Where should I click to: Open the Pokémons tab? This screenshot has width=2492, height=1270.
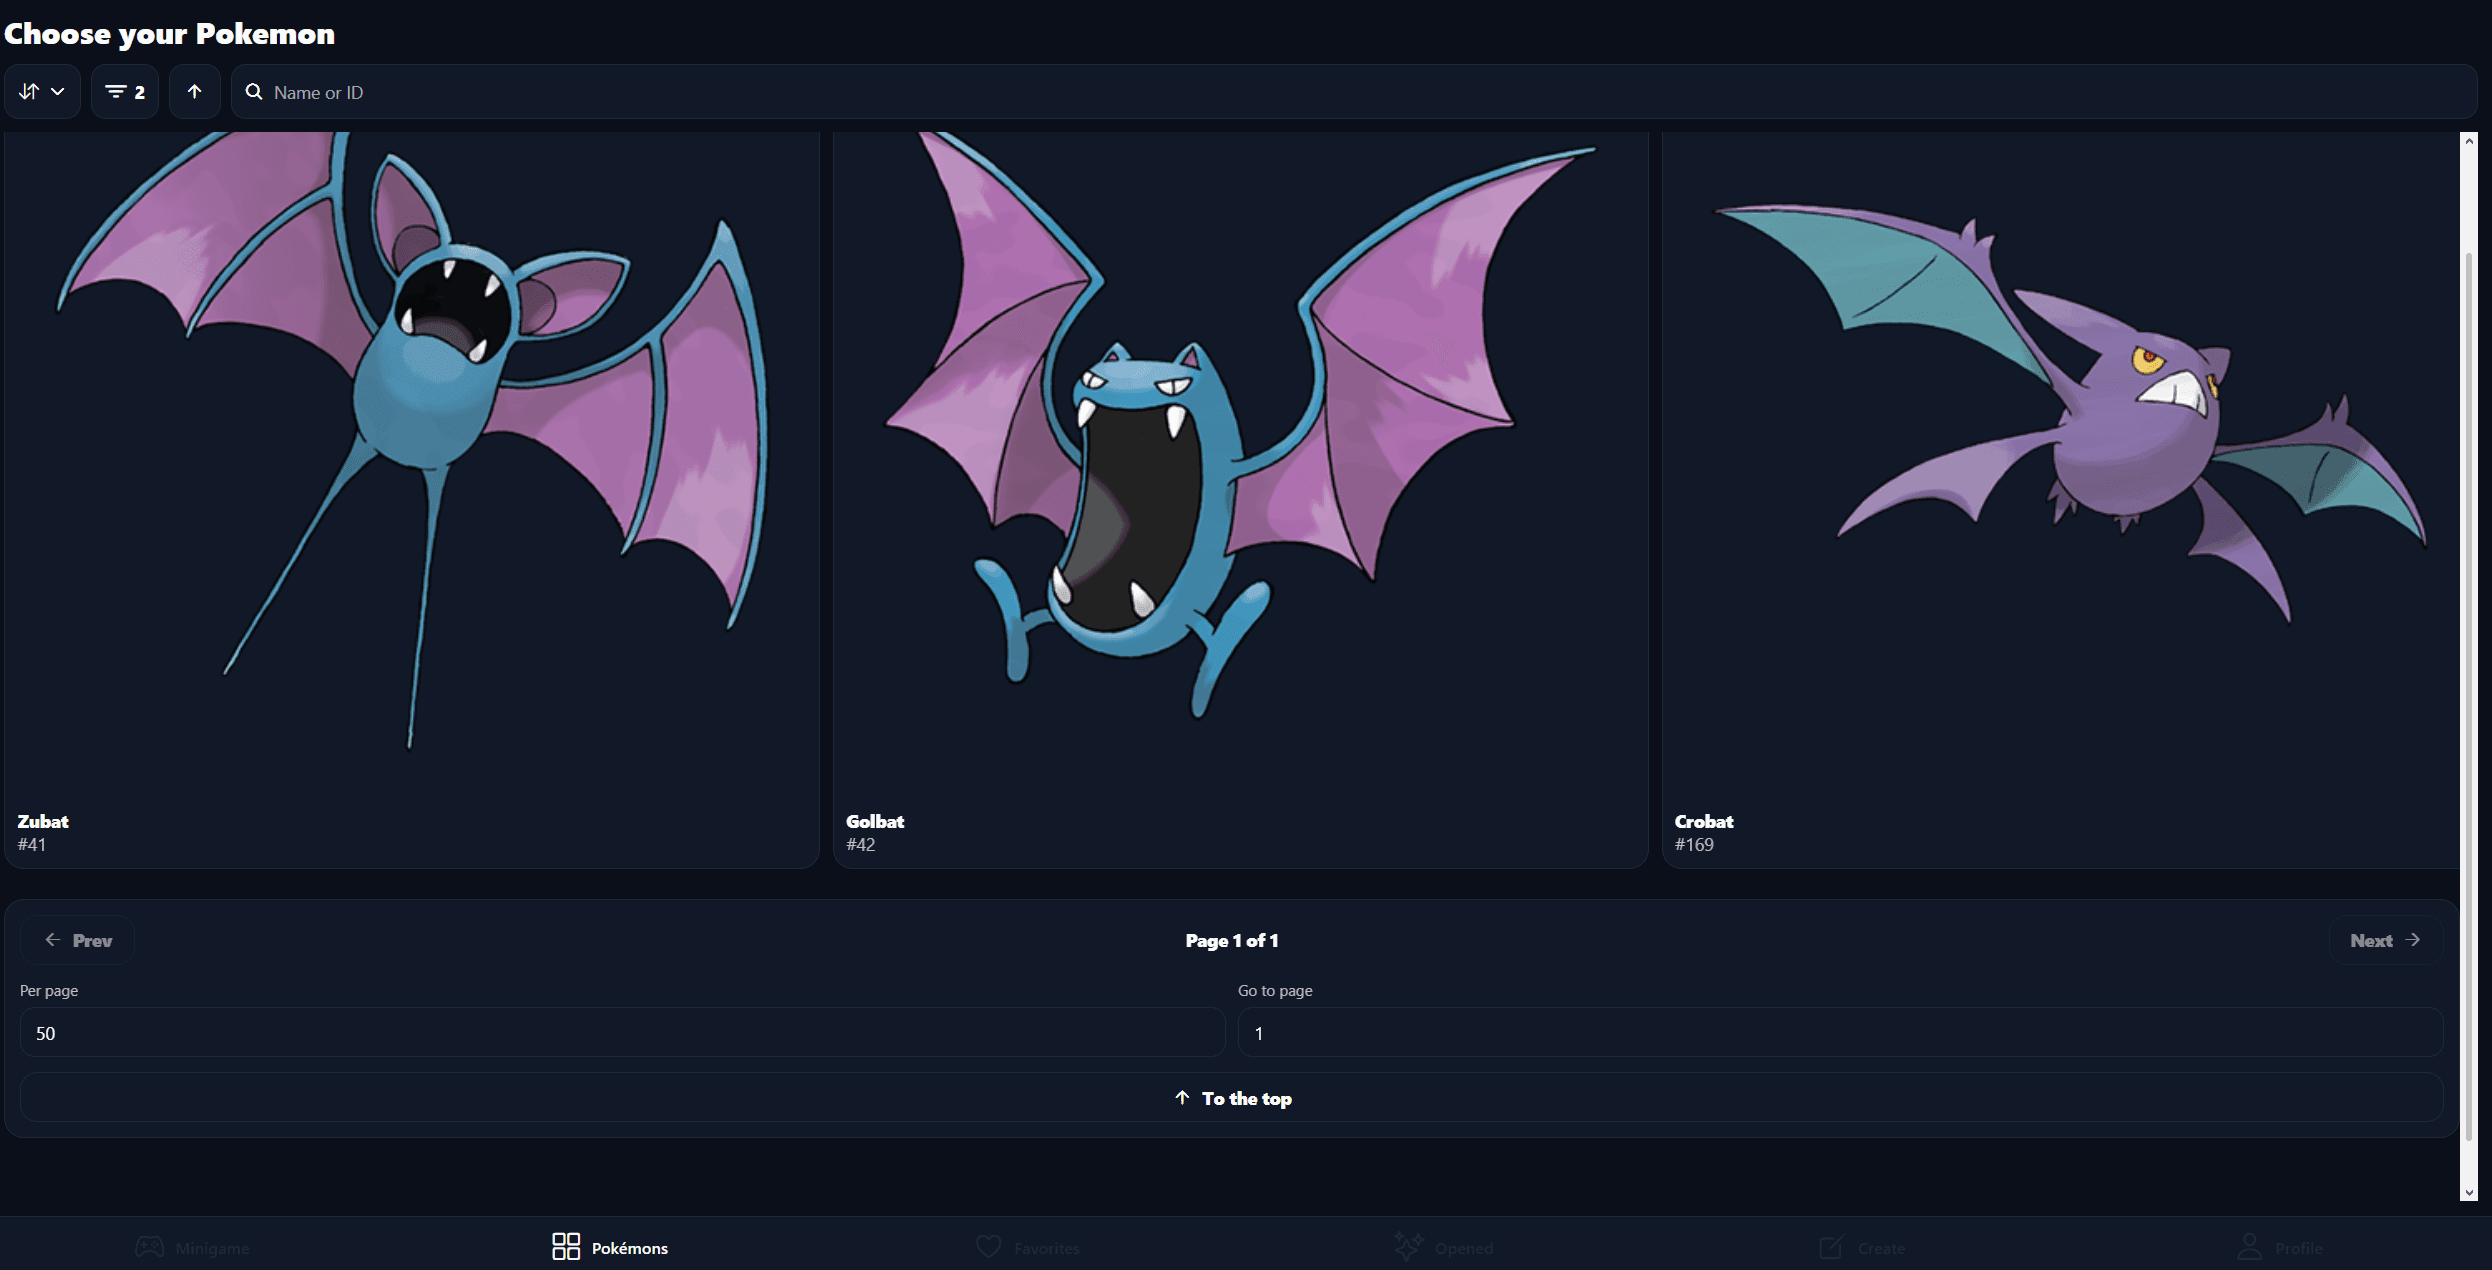pos(610,1247)
